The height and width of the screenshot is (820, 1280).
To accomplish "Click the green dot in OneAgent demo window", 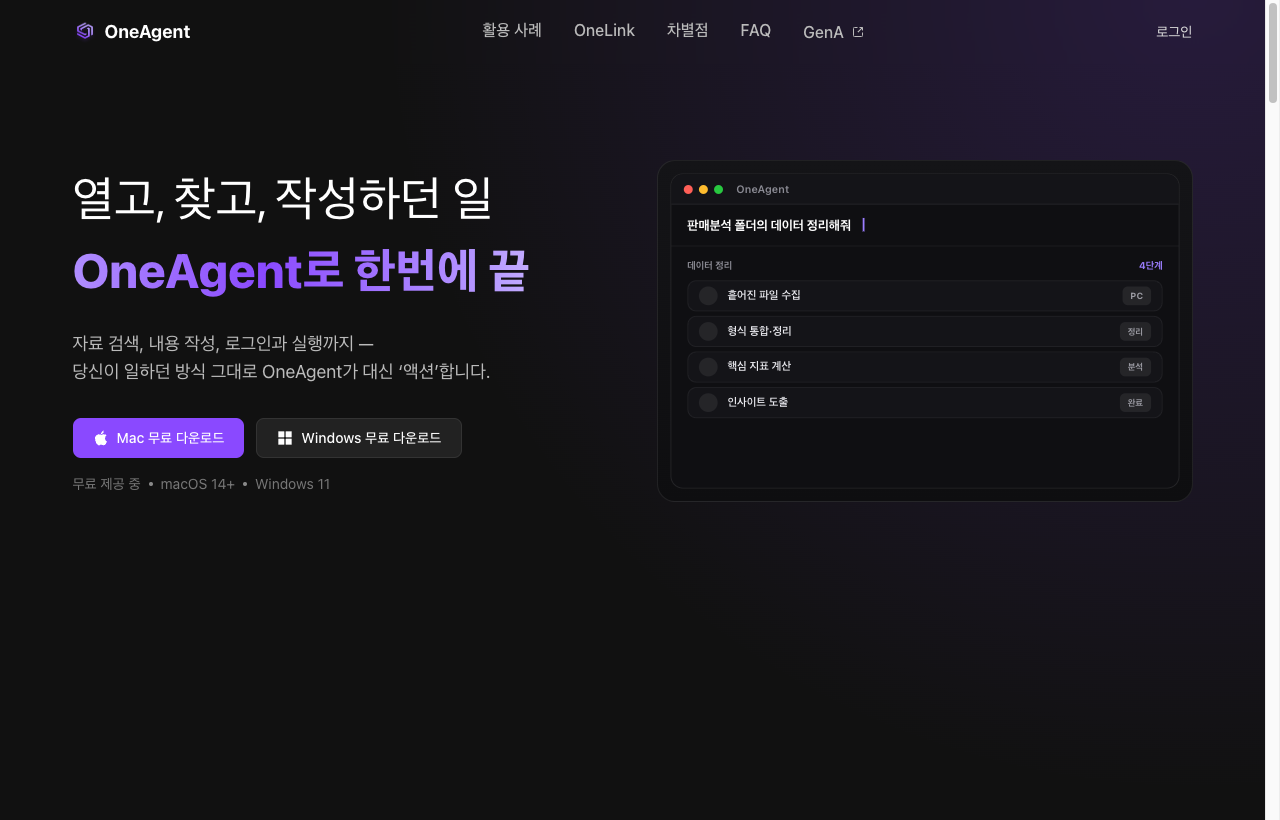I will (x=718, y=189).
